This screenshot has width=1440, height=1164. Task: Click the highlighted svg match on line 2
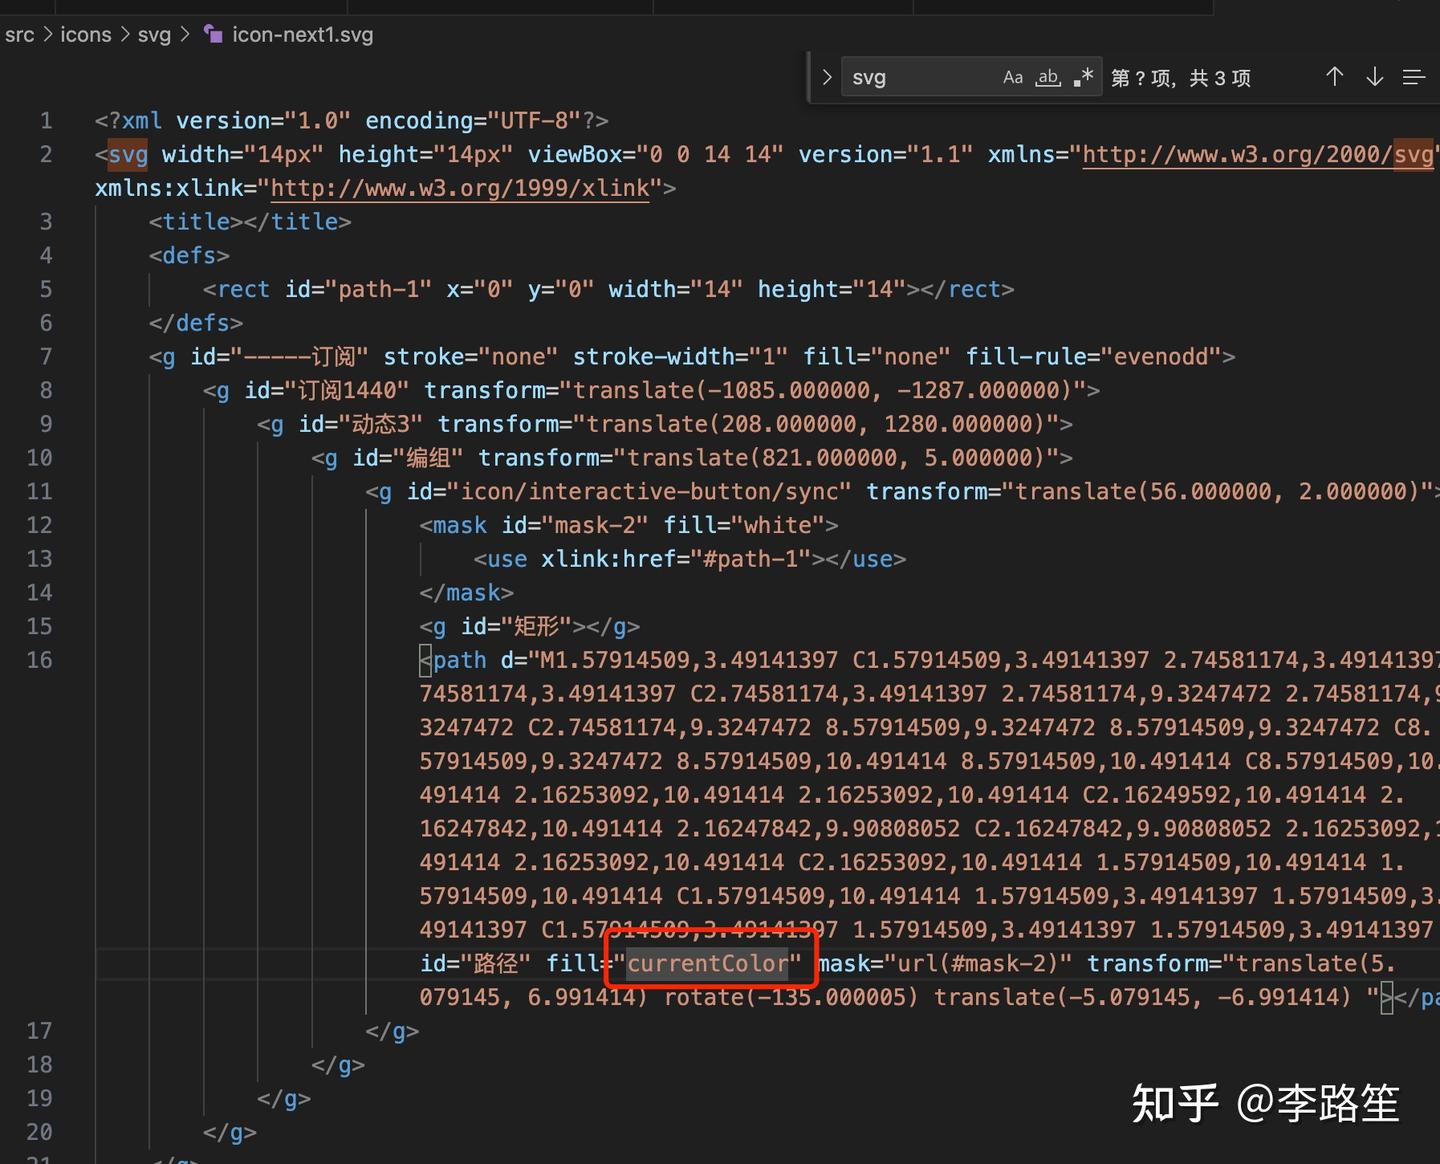(126, 154)
